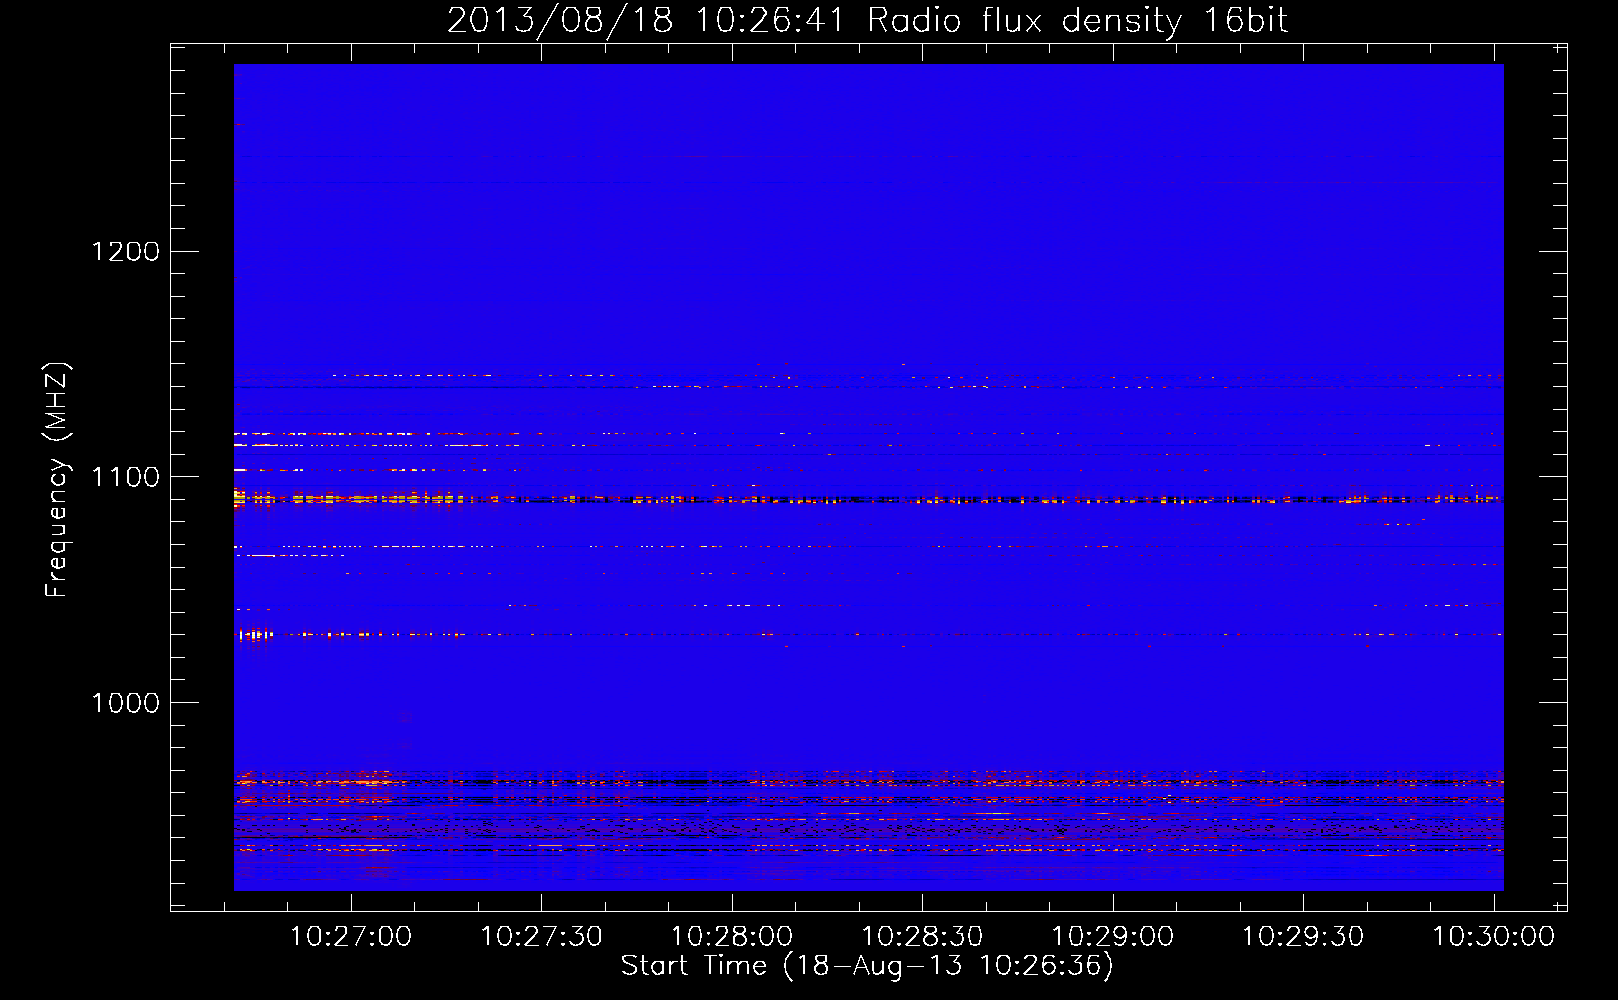Viewport: 1618px width, 1000px height.
Task: Click the 10:28:00 time tick label
Action: point(731,936)
